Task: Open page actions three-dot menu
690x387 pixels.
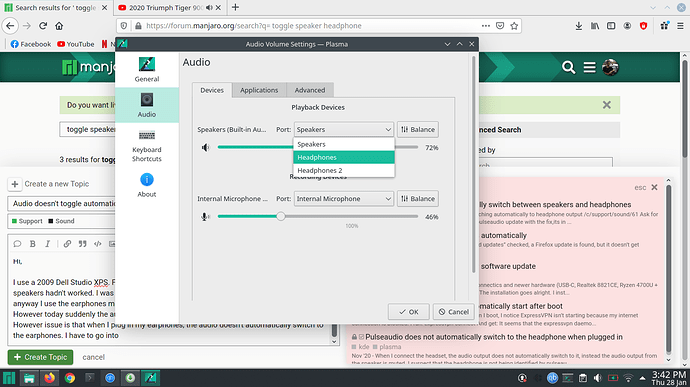Action: point(485,26)
